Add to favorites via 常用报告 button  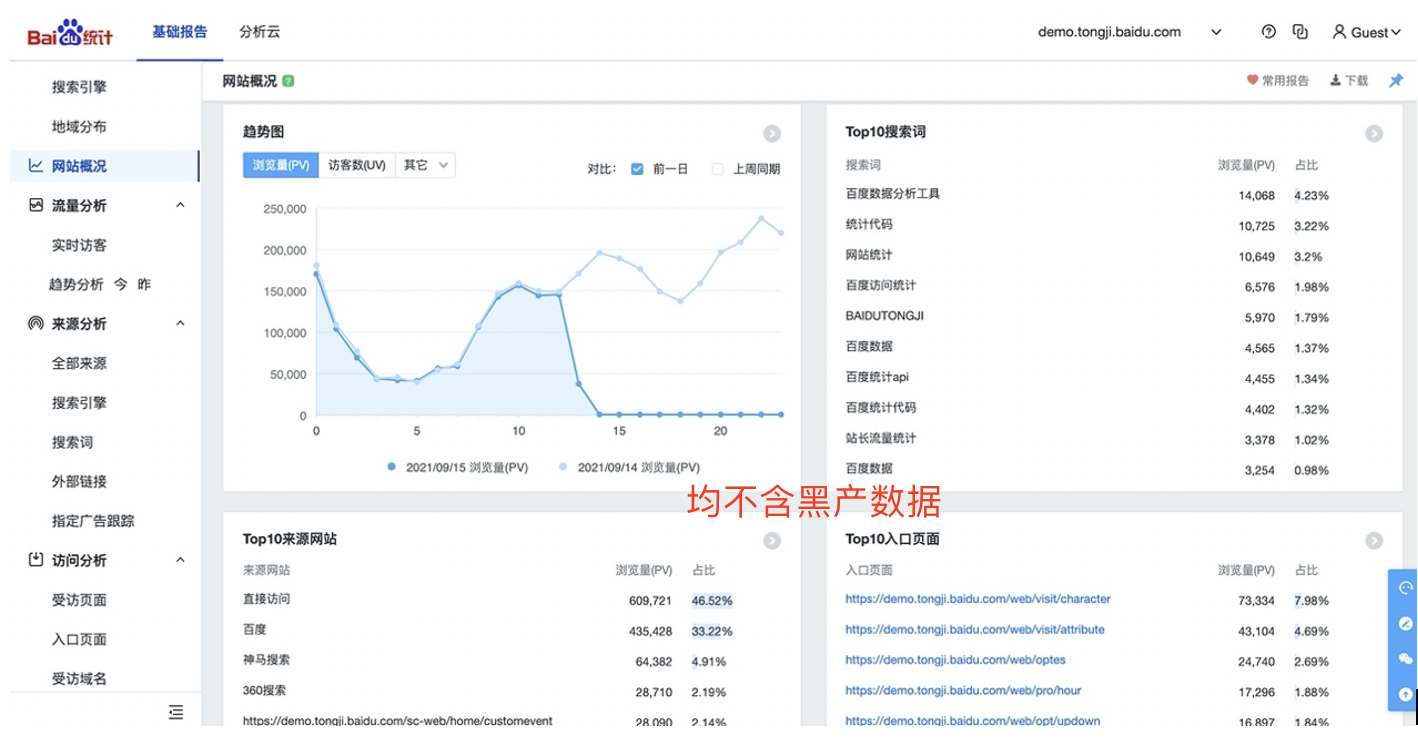pos(1277,81)
